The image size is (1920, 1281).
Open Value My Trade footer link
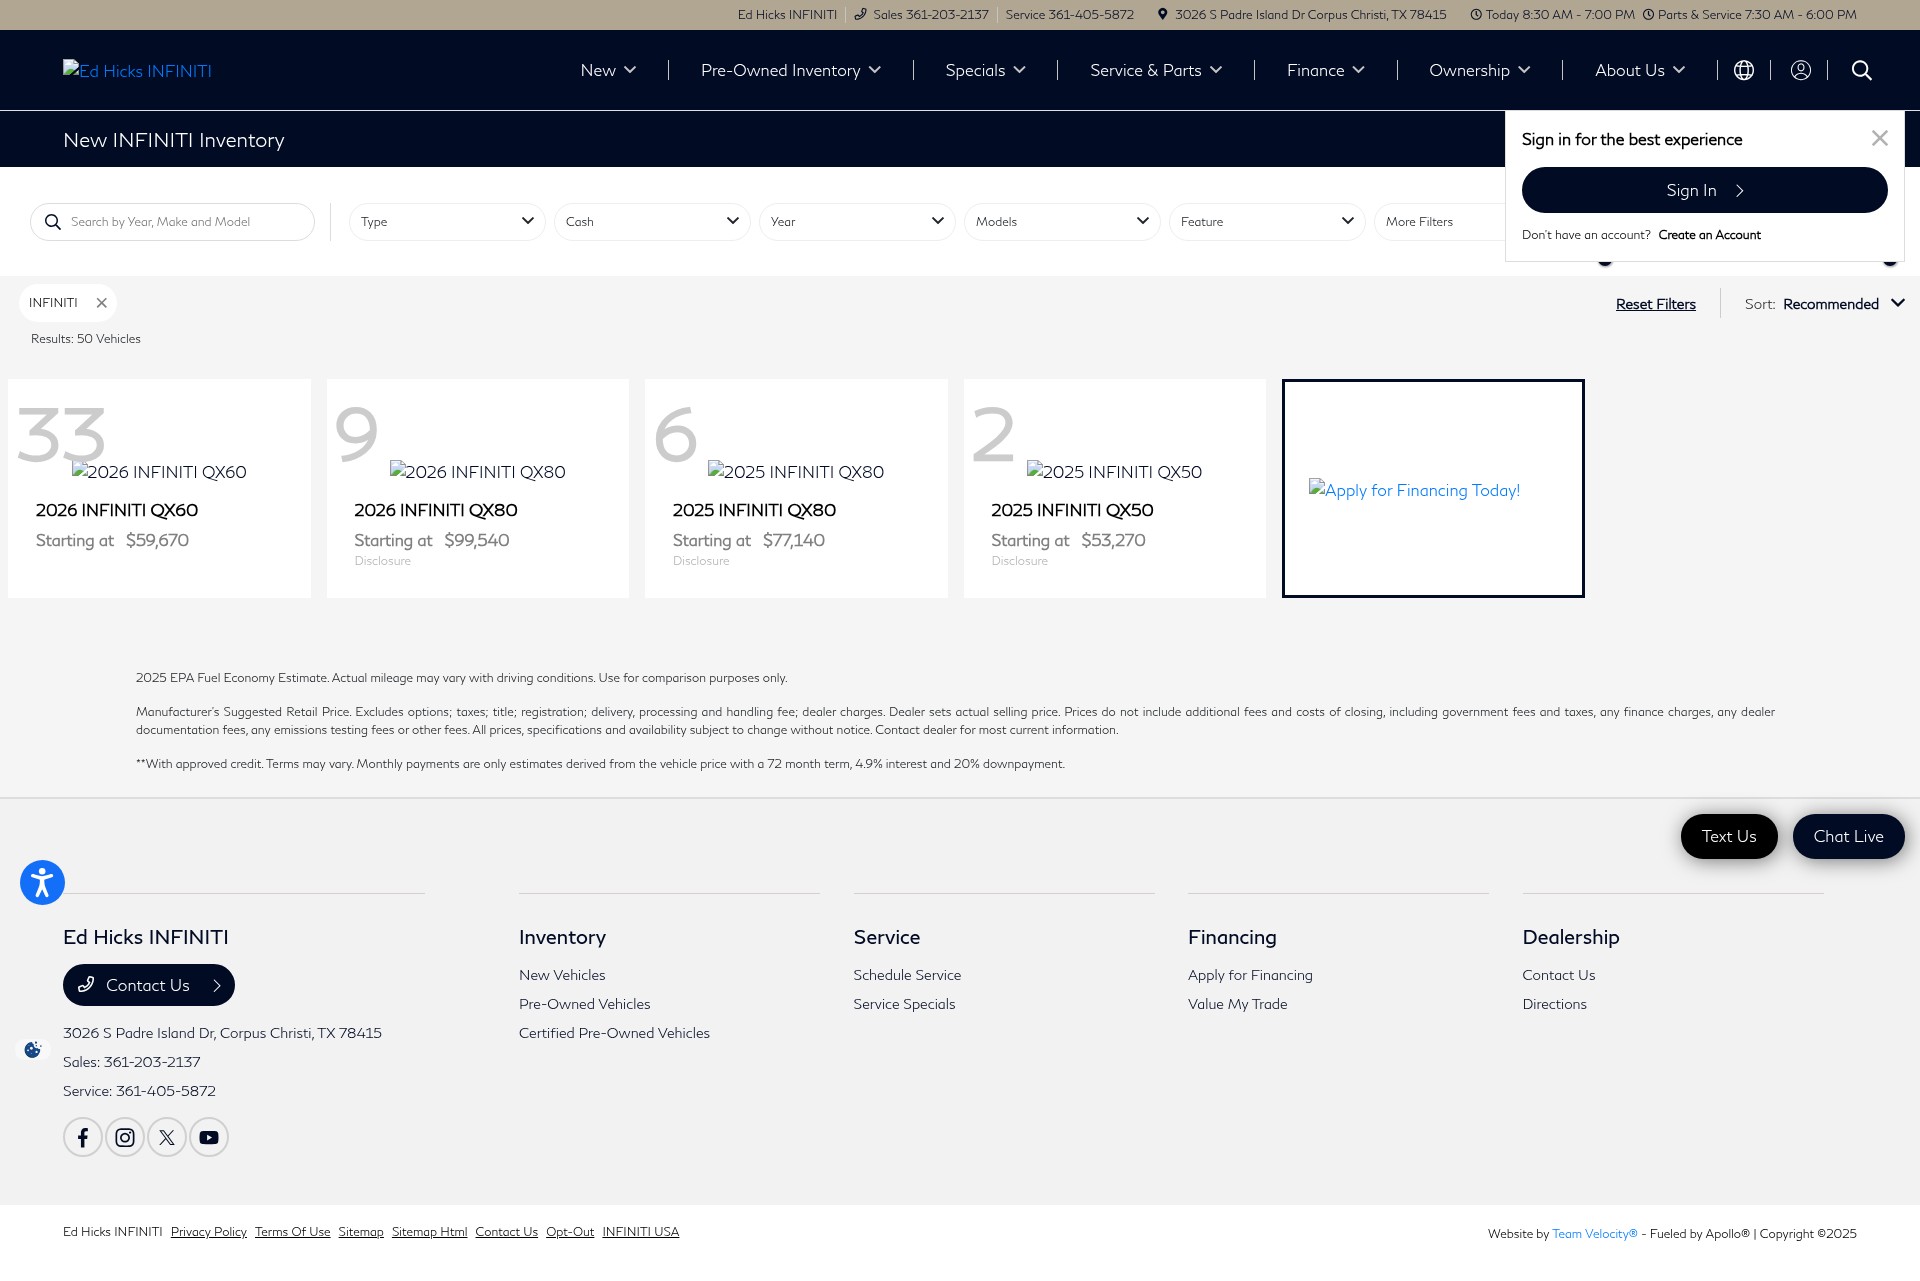[1237, 1004]
